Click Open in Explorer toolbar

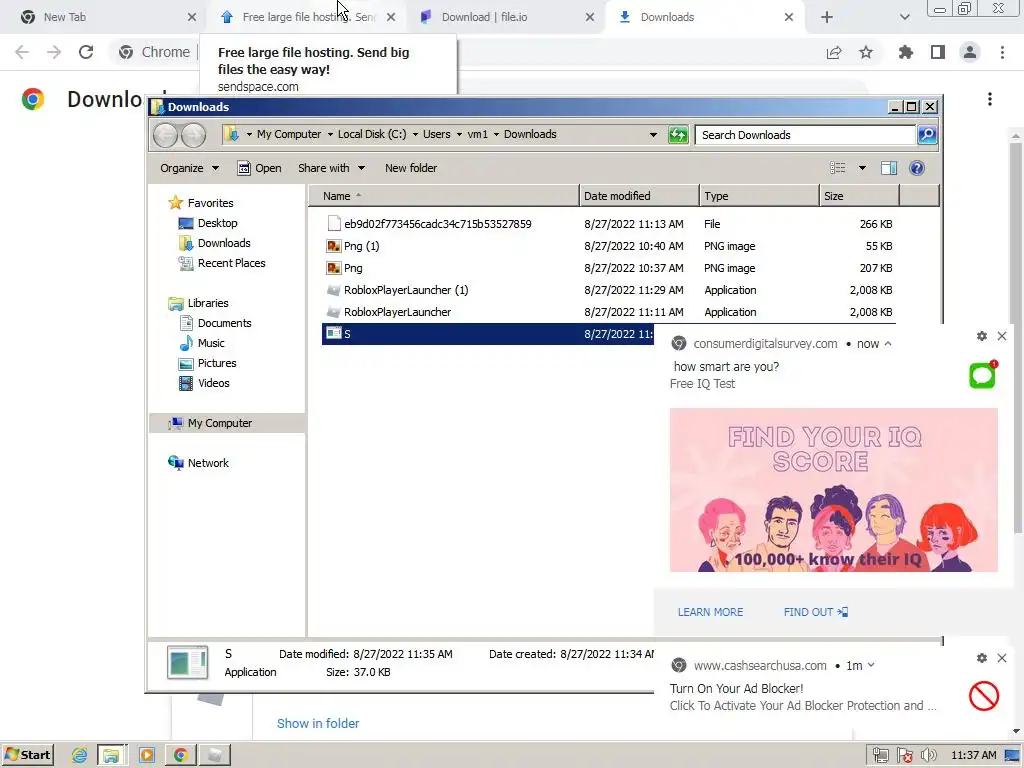click(259, 168)
